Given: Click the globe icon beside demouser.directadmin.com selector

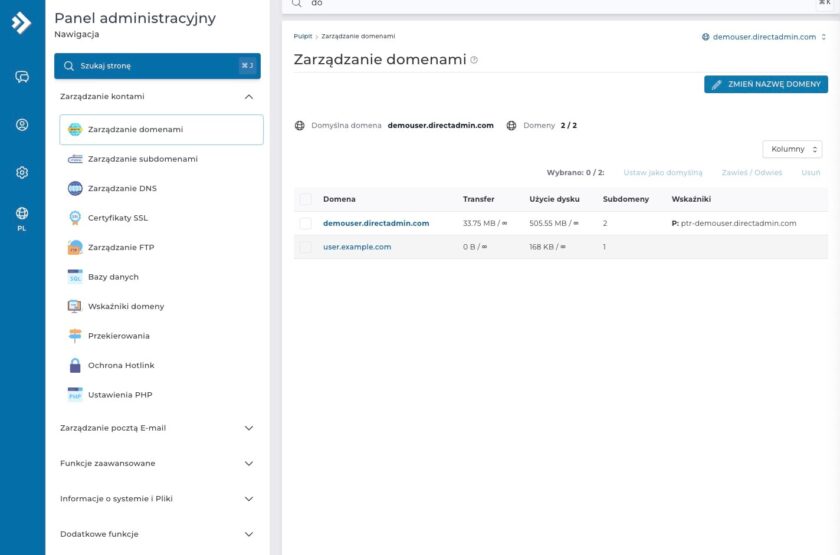Looking at the screenshot, I should coord(706,37).
